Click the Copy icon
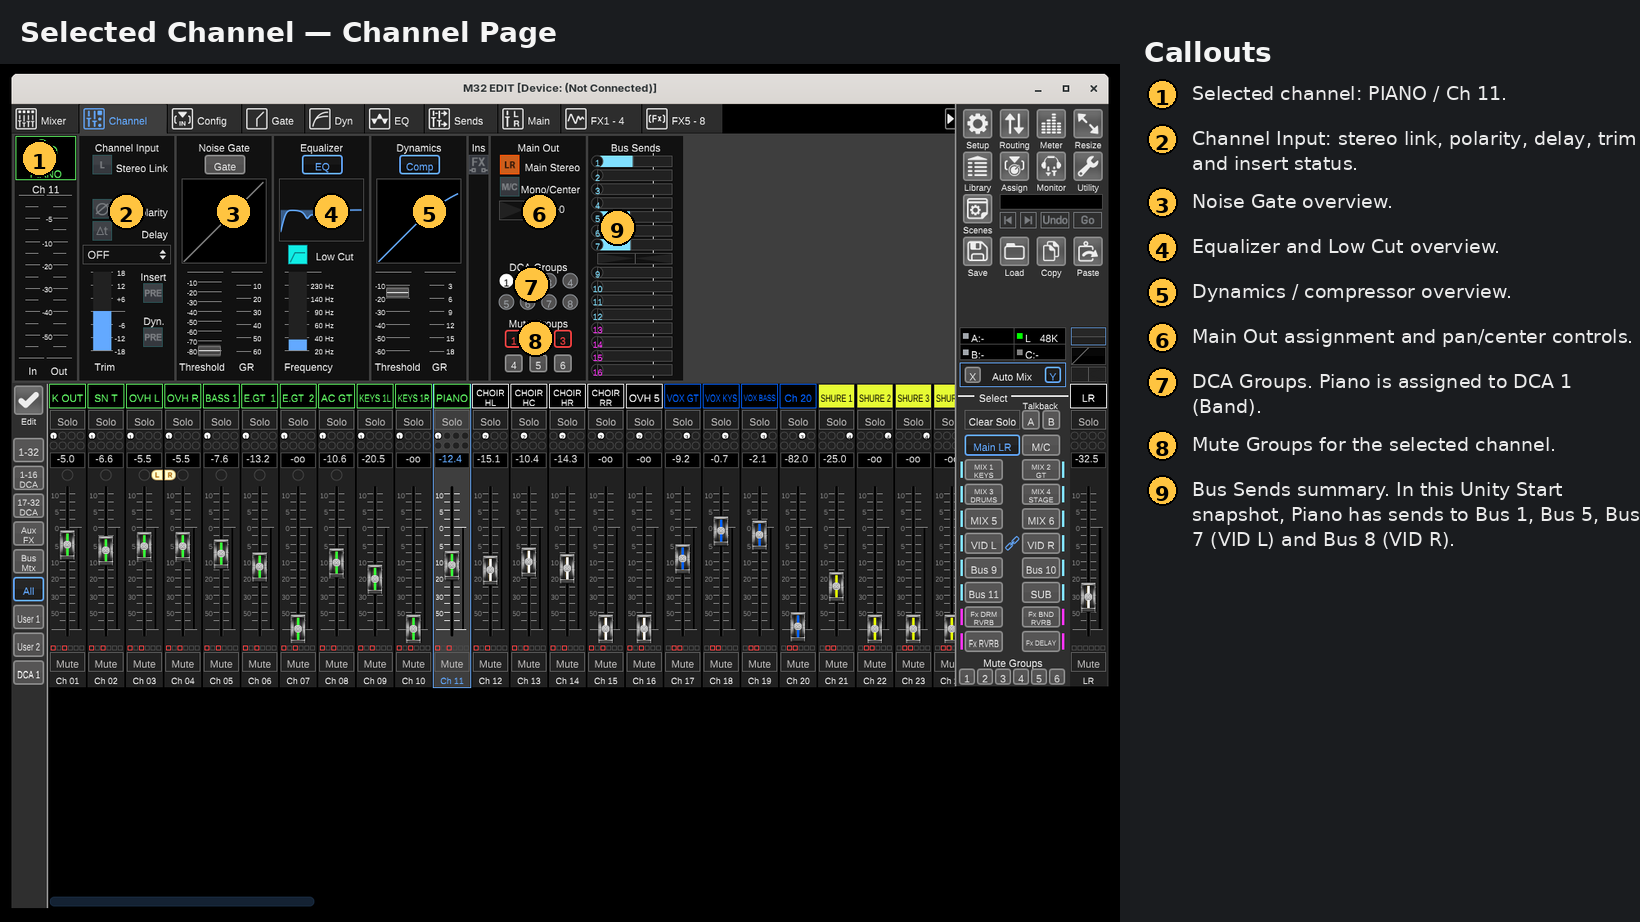 coord(1051,252)
